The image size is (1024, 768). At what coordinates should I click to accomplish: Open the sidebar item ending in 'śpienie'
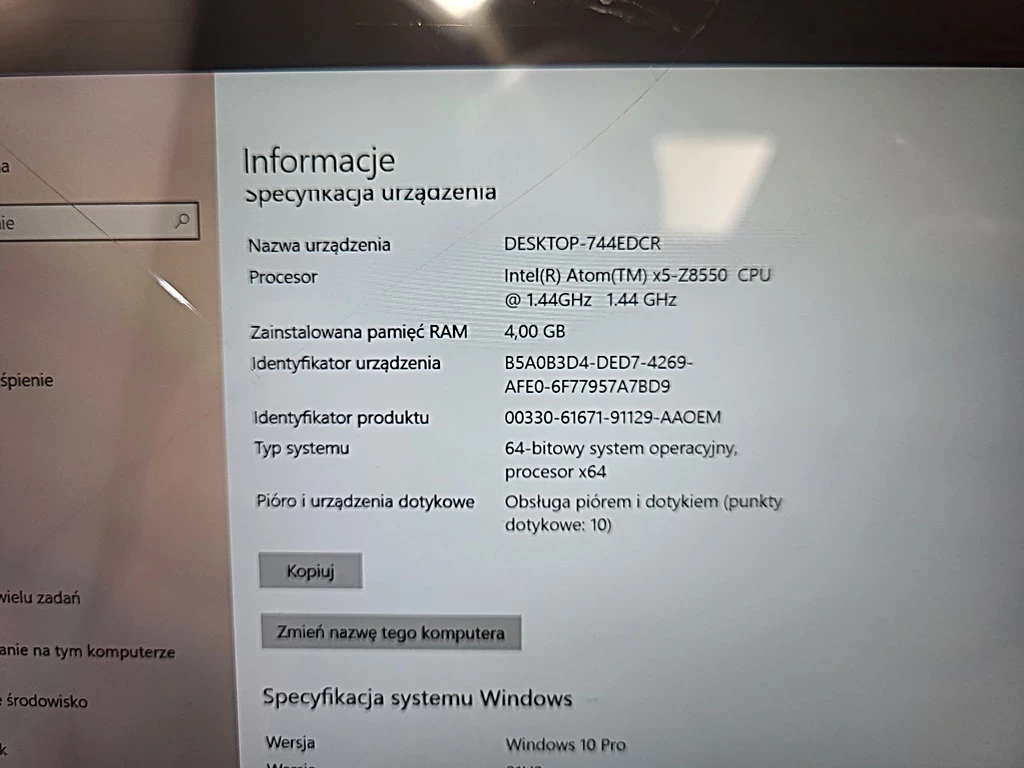click(27, 380)
